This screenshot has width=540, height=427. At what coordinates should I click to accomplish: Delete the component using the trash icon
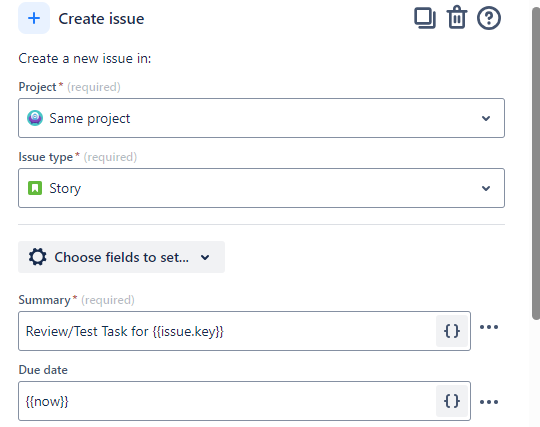[457, 17]
